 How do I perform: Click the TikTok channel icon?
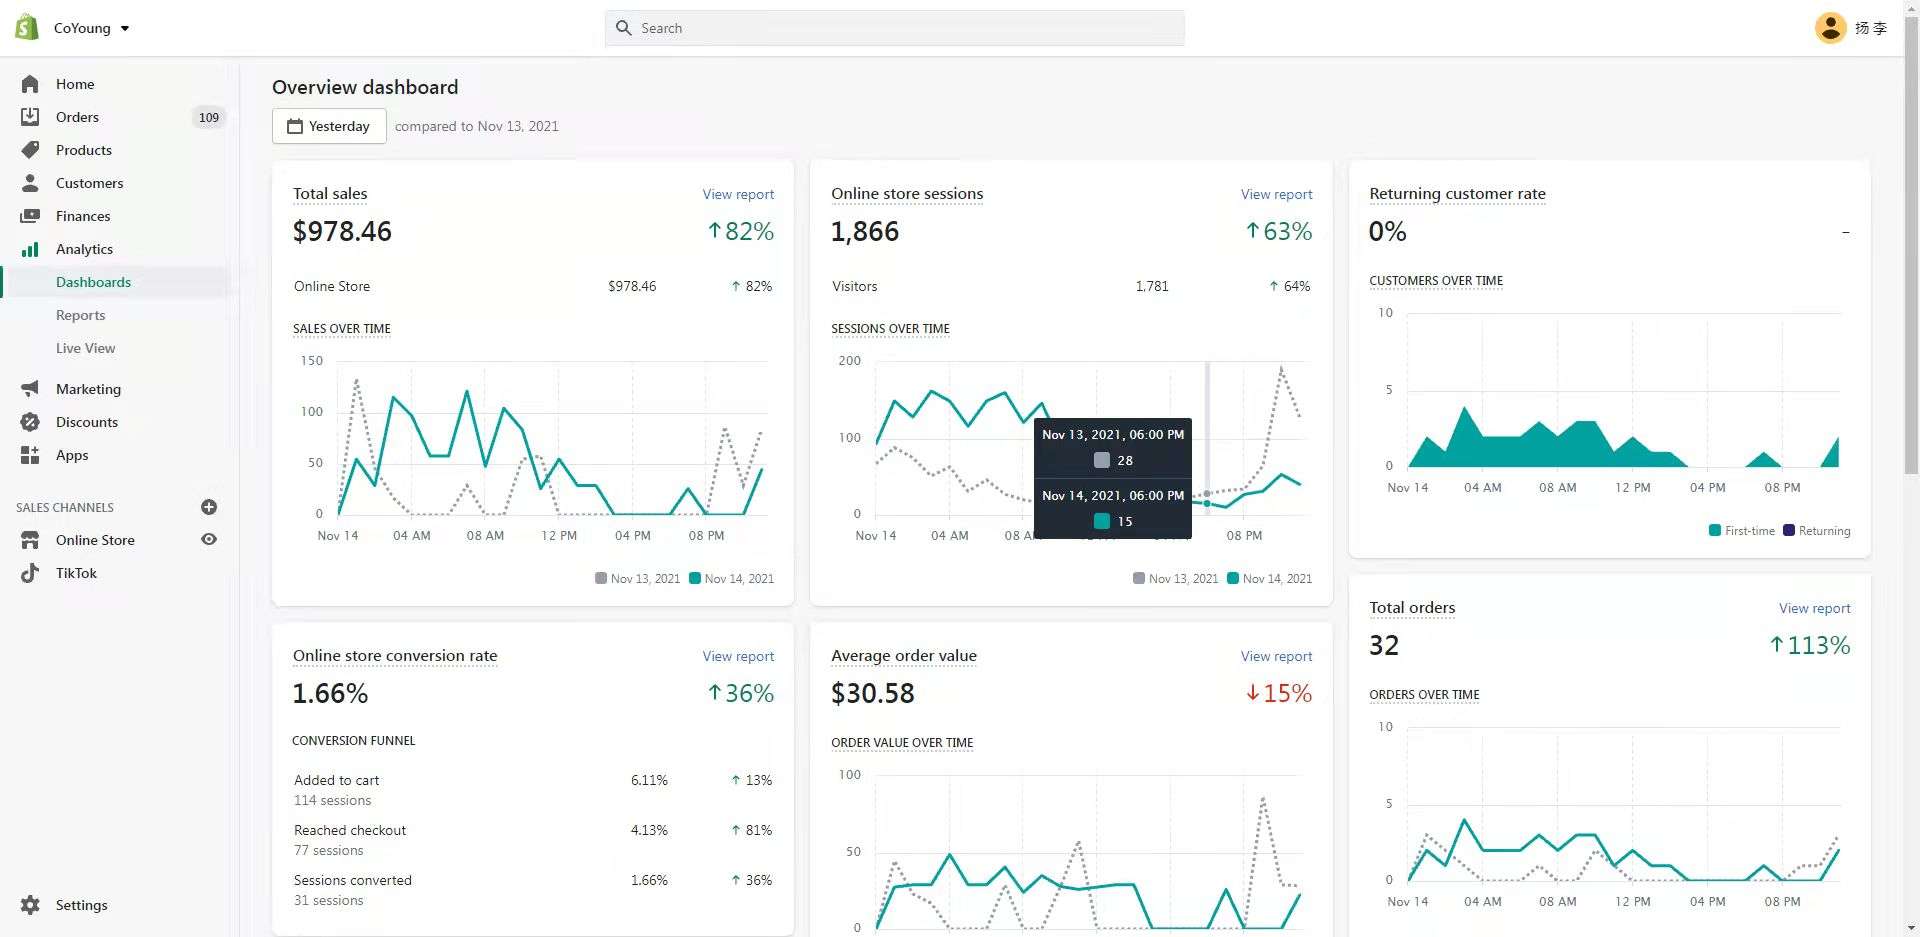(x=30, y=573)
